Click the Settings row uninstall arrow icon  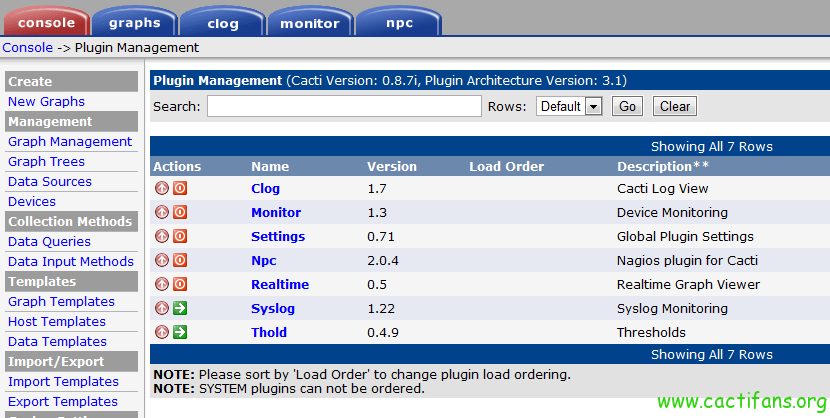pos(162,236)
